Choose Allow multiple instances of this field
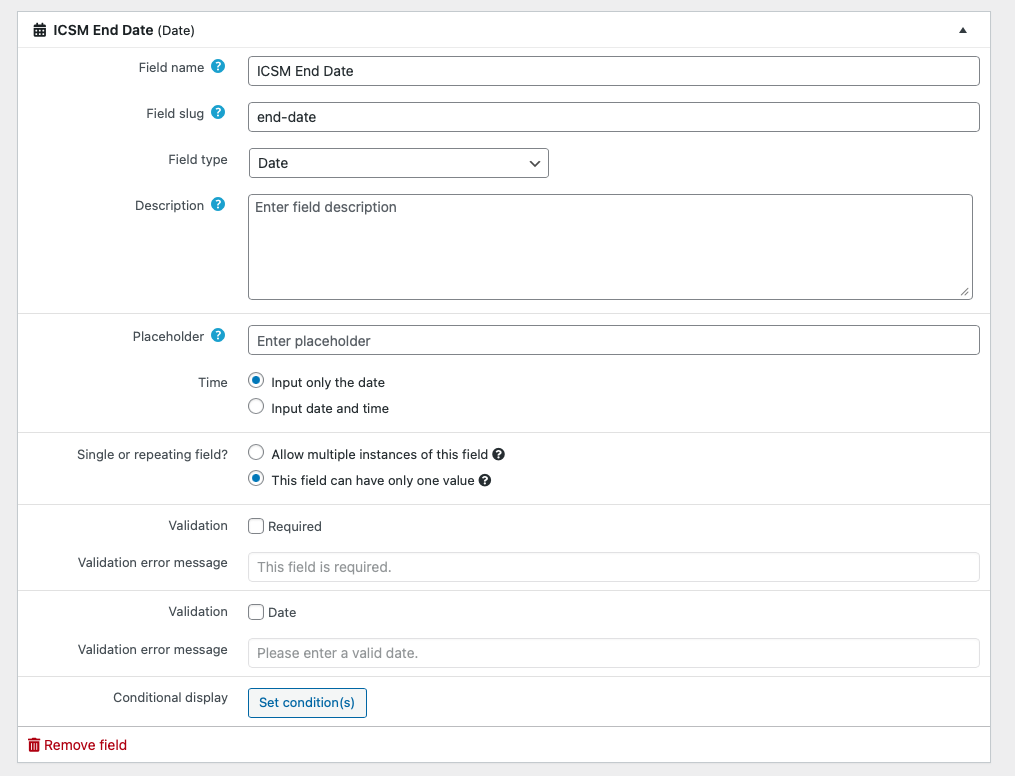 [256, 453]
